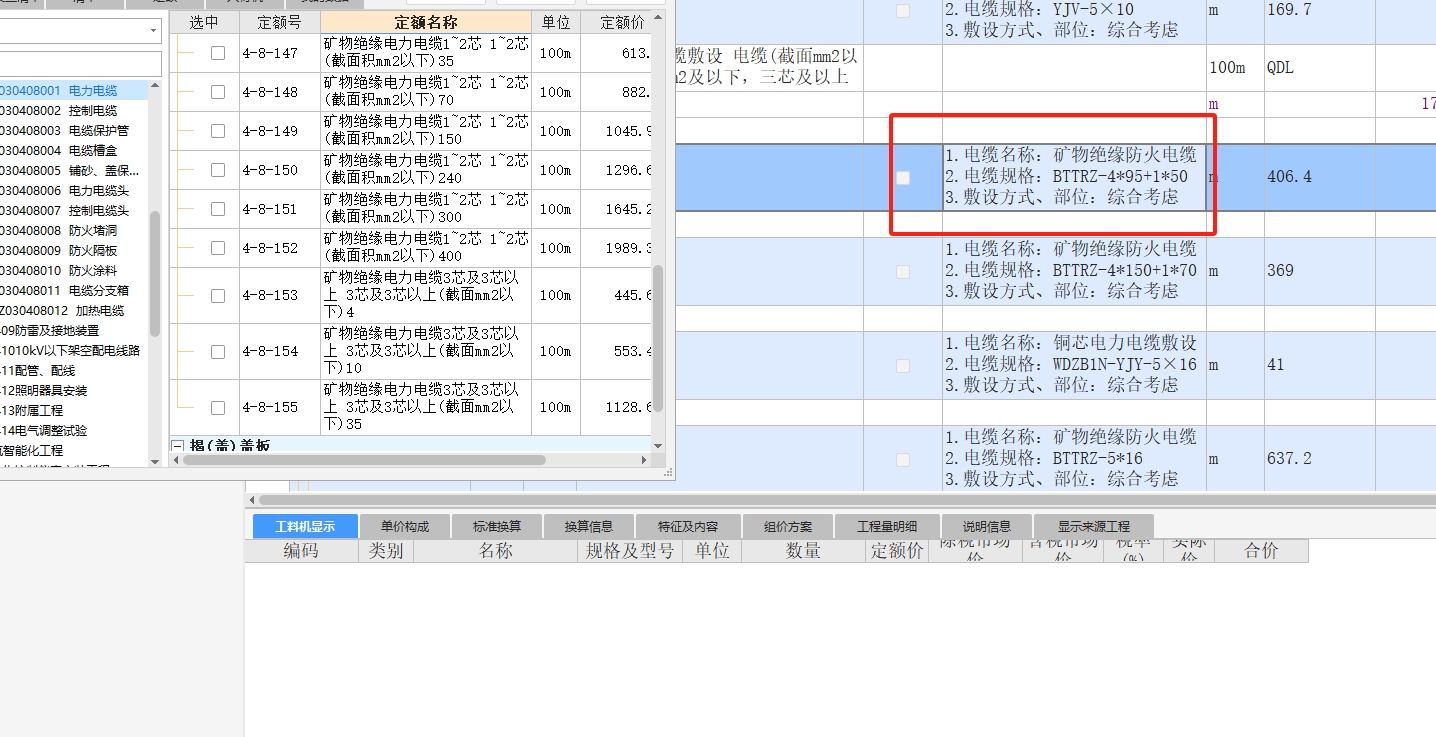Switch to the 换算信息 tab
The height and width of the screenshot is (737, 1436).
[x=589, y=526]
